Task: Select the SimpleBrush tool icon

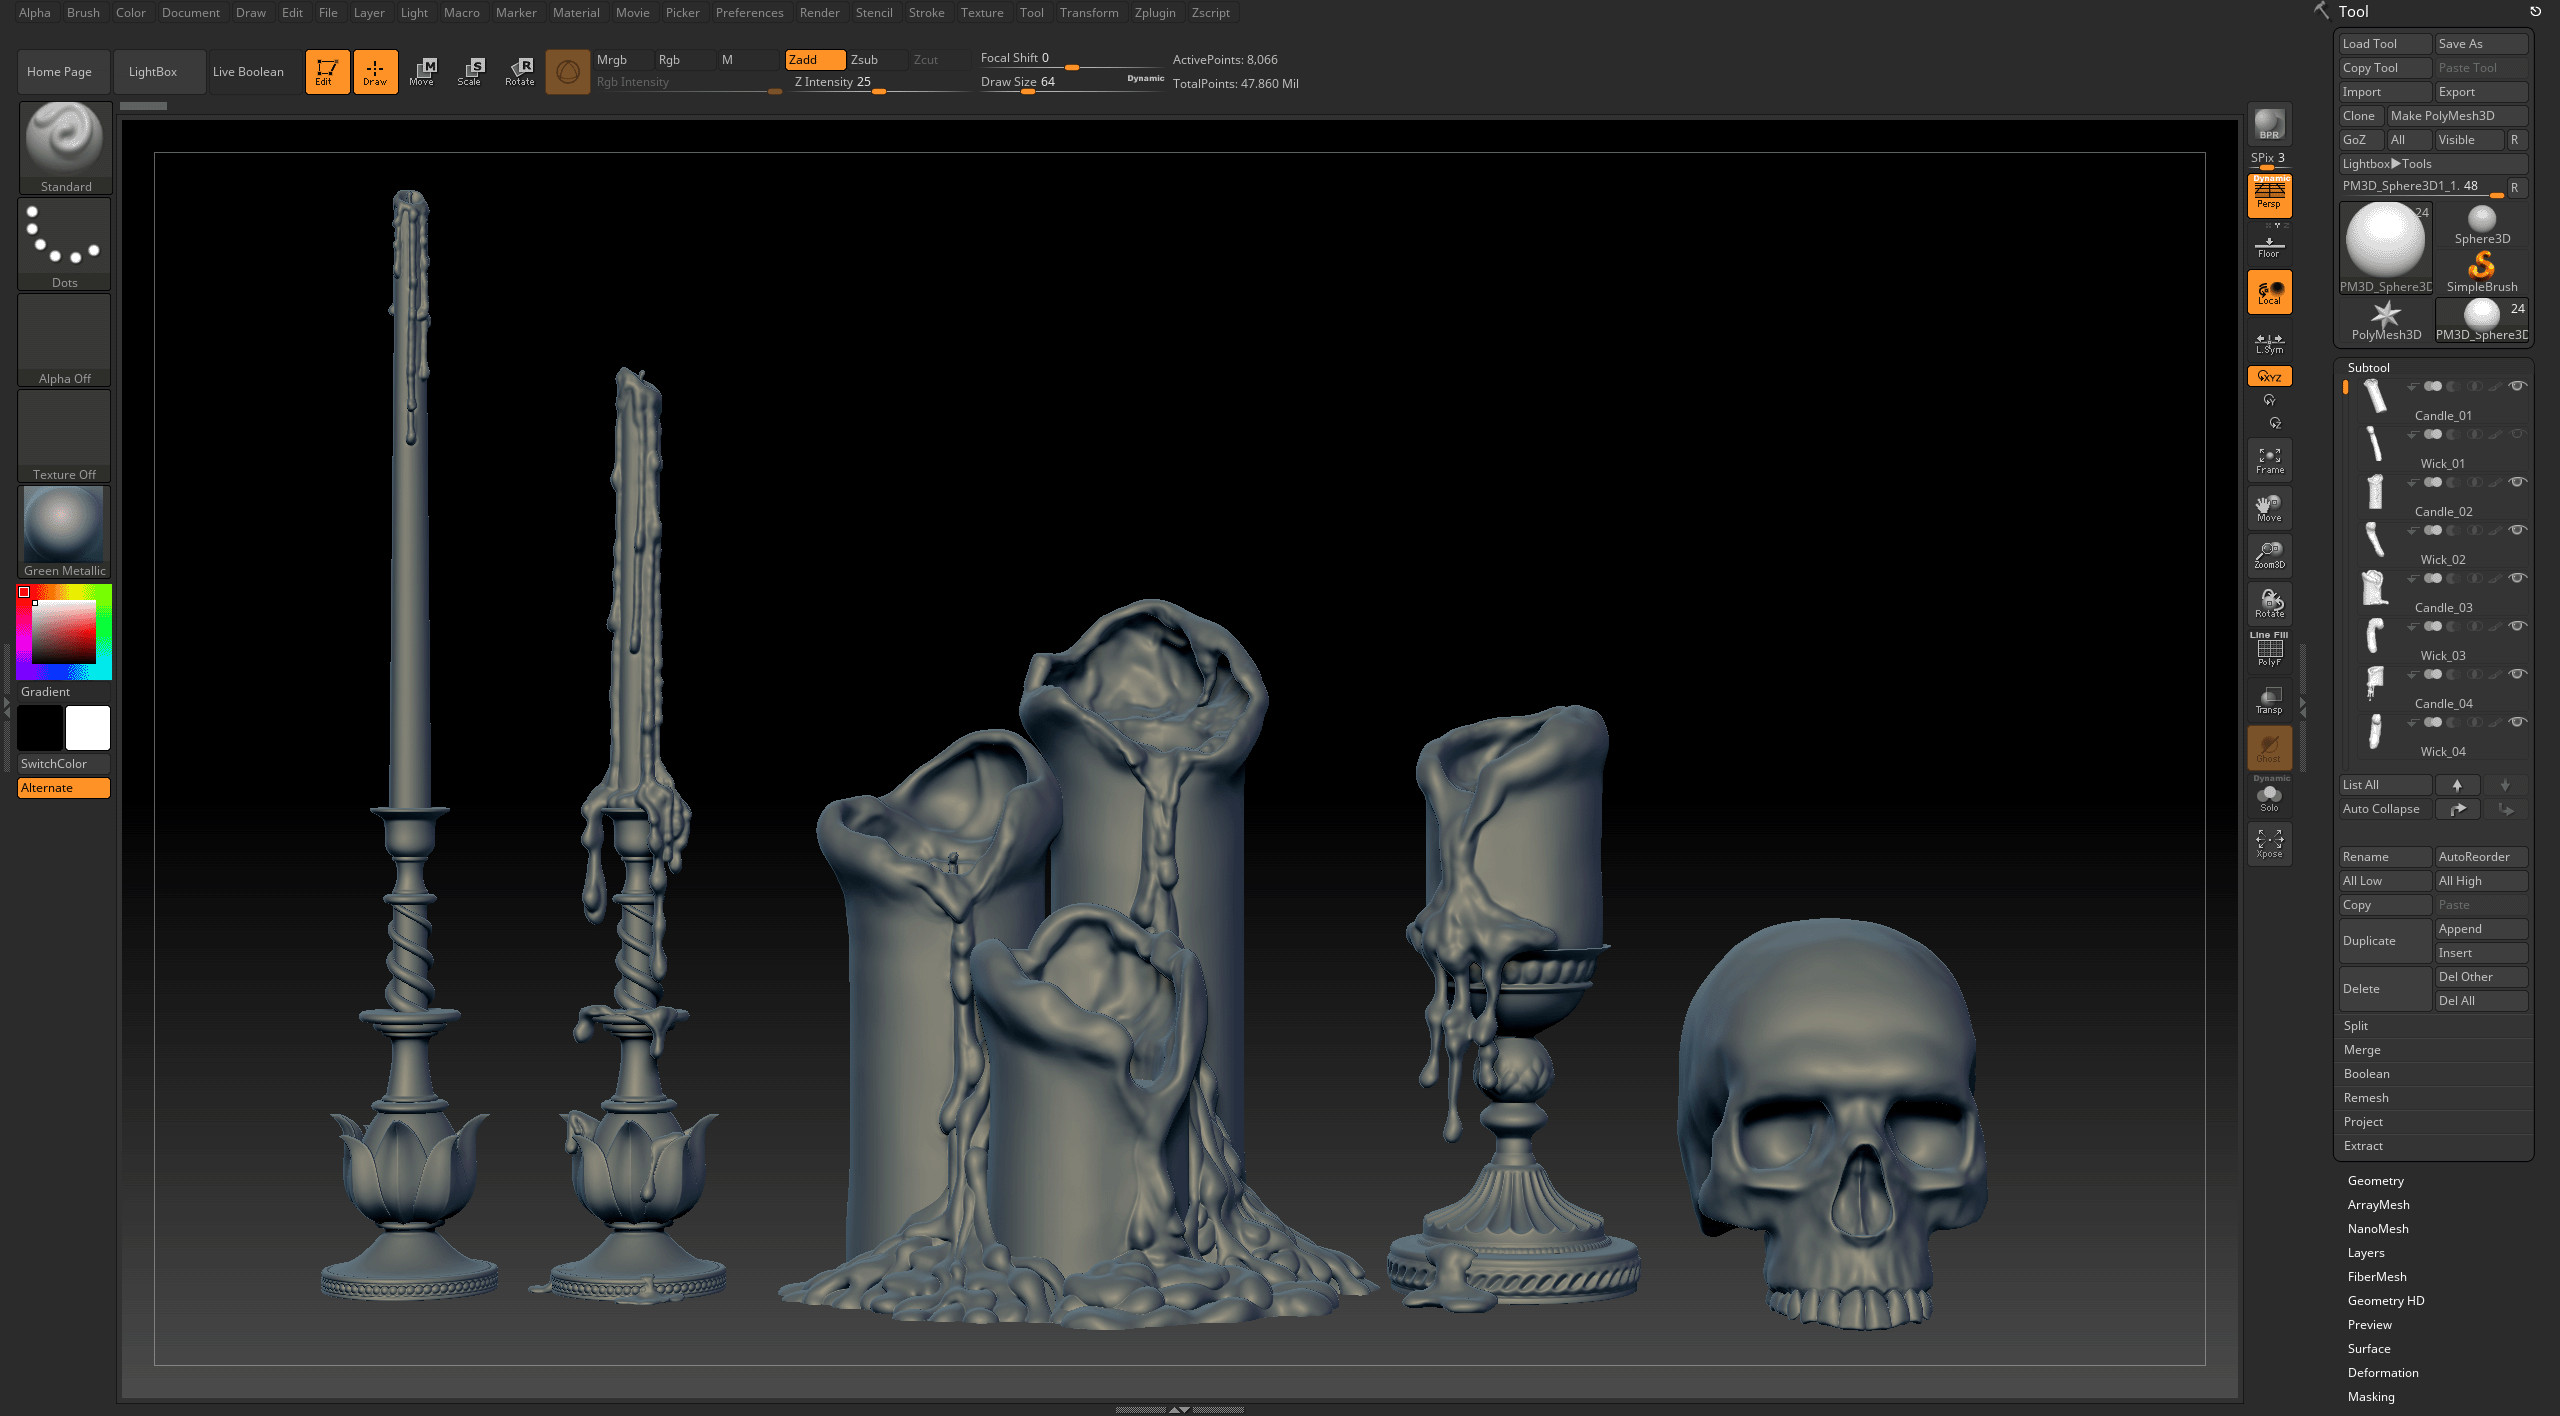Action: tap(2482, 271)
